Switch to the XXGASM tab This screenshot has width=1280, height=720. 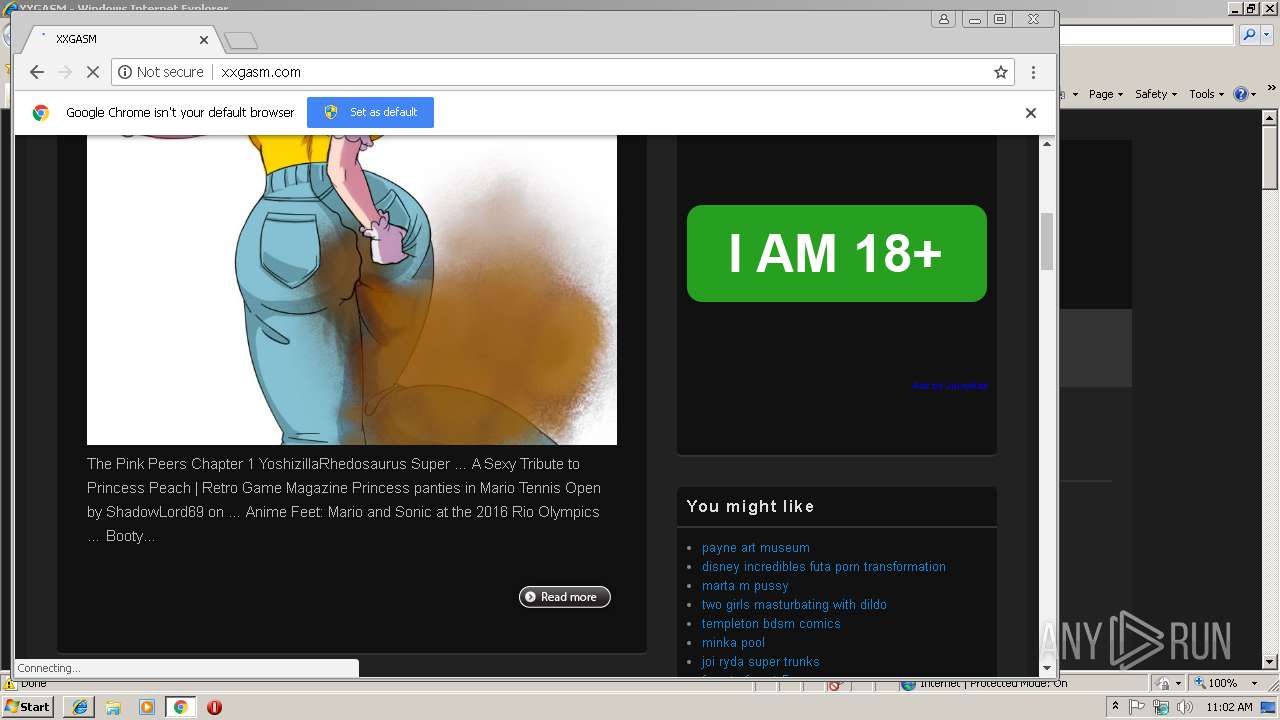120,40
